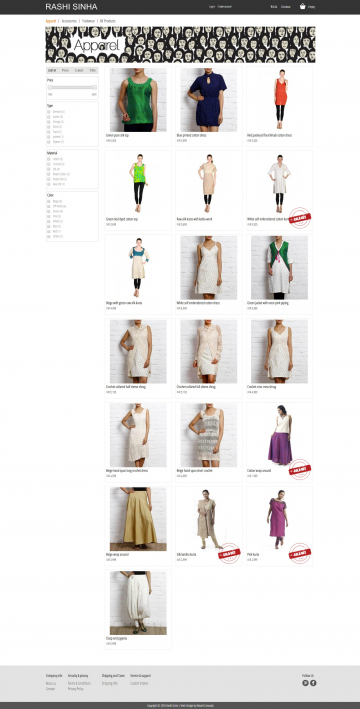Tick the last checkbox under Color
This screenshot has width=360, height=709.
click(48, 236)
